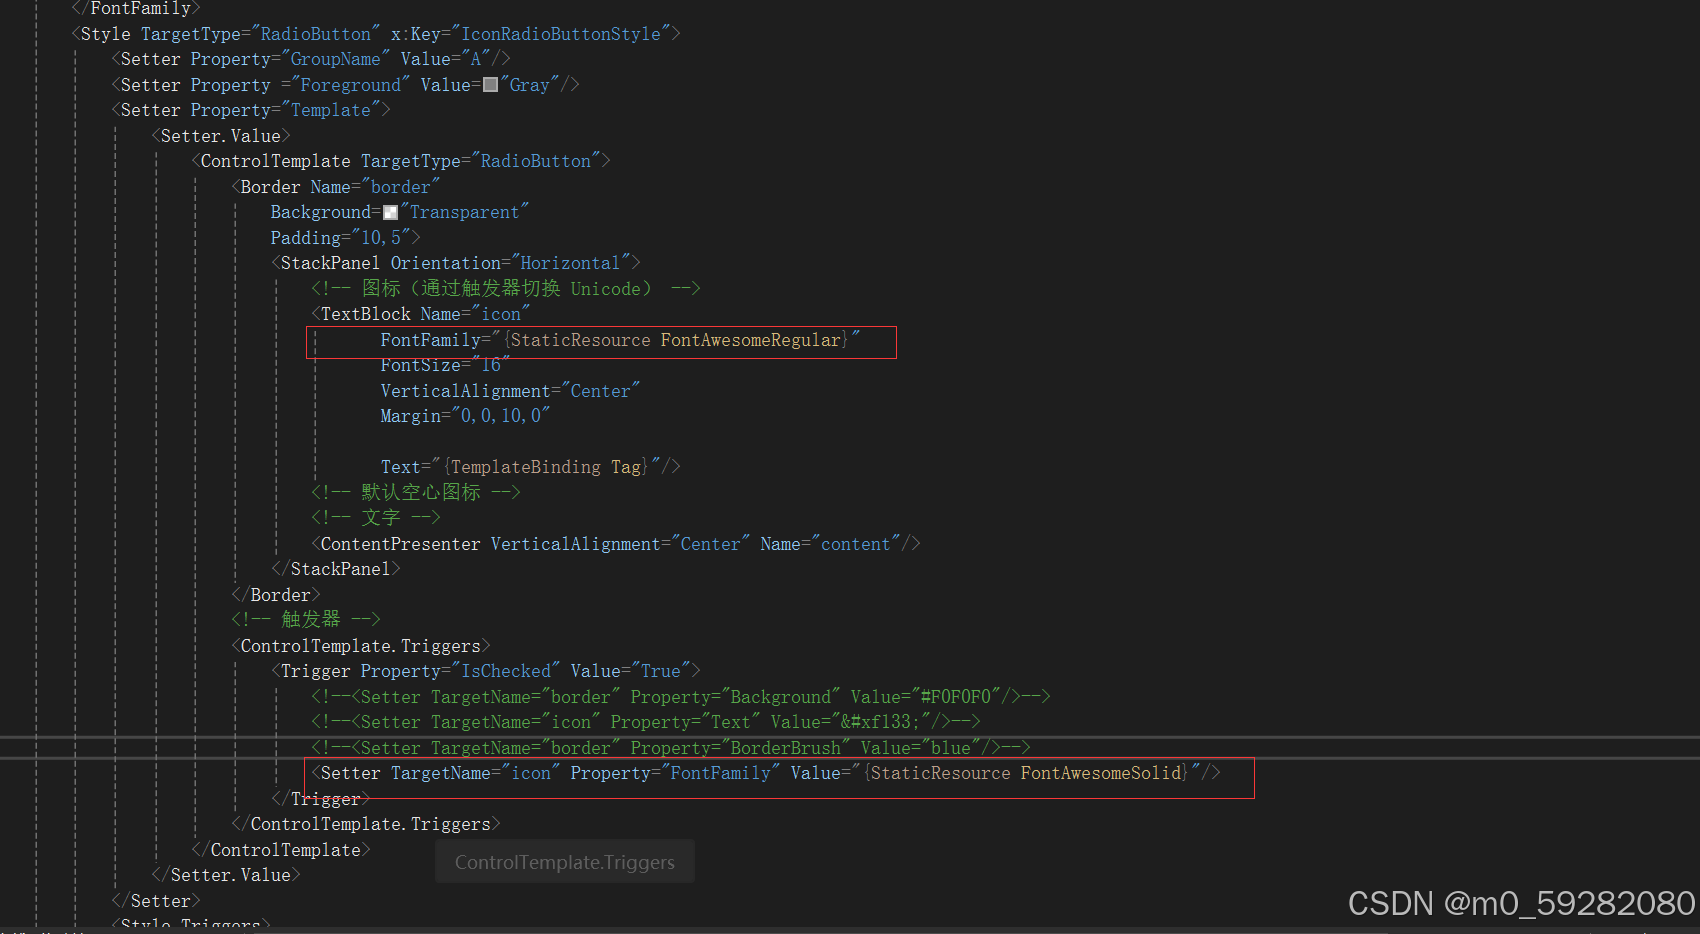Click the Transparent color swatch next to Background

tap(390, 212)
